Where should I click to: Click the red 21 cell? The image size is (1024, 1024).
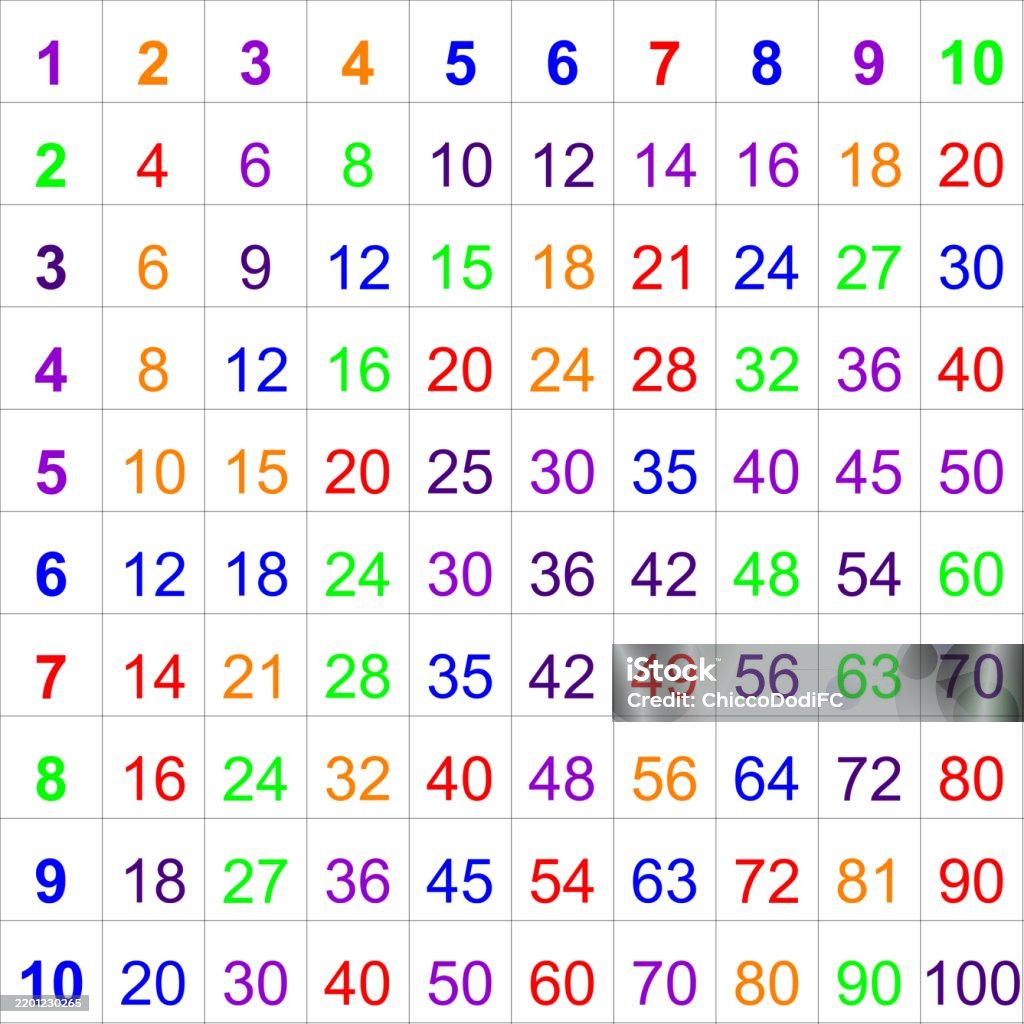click(661, 268)
